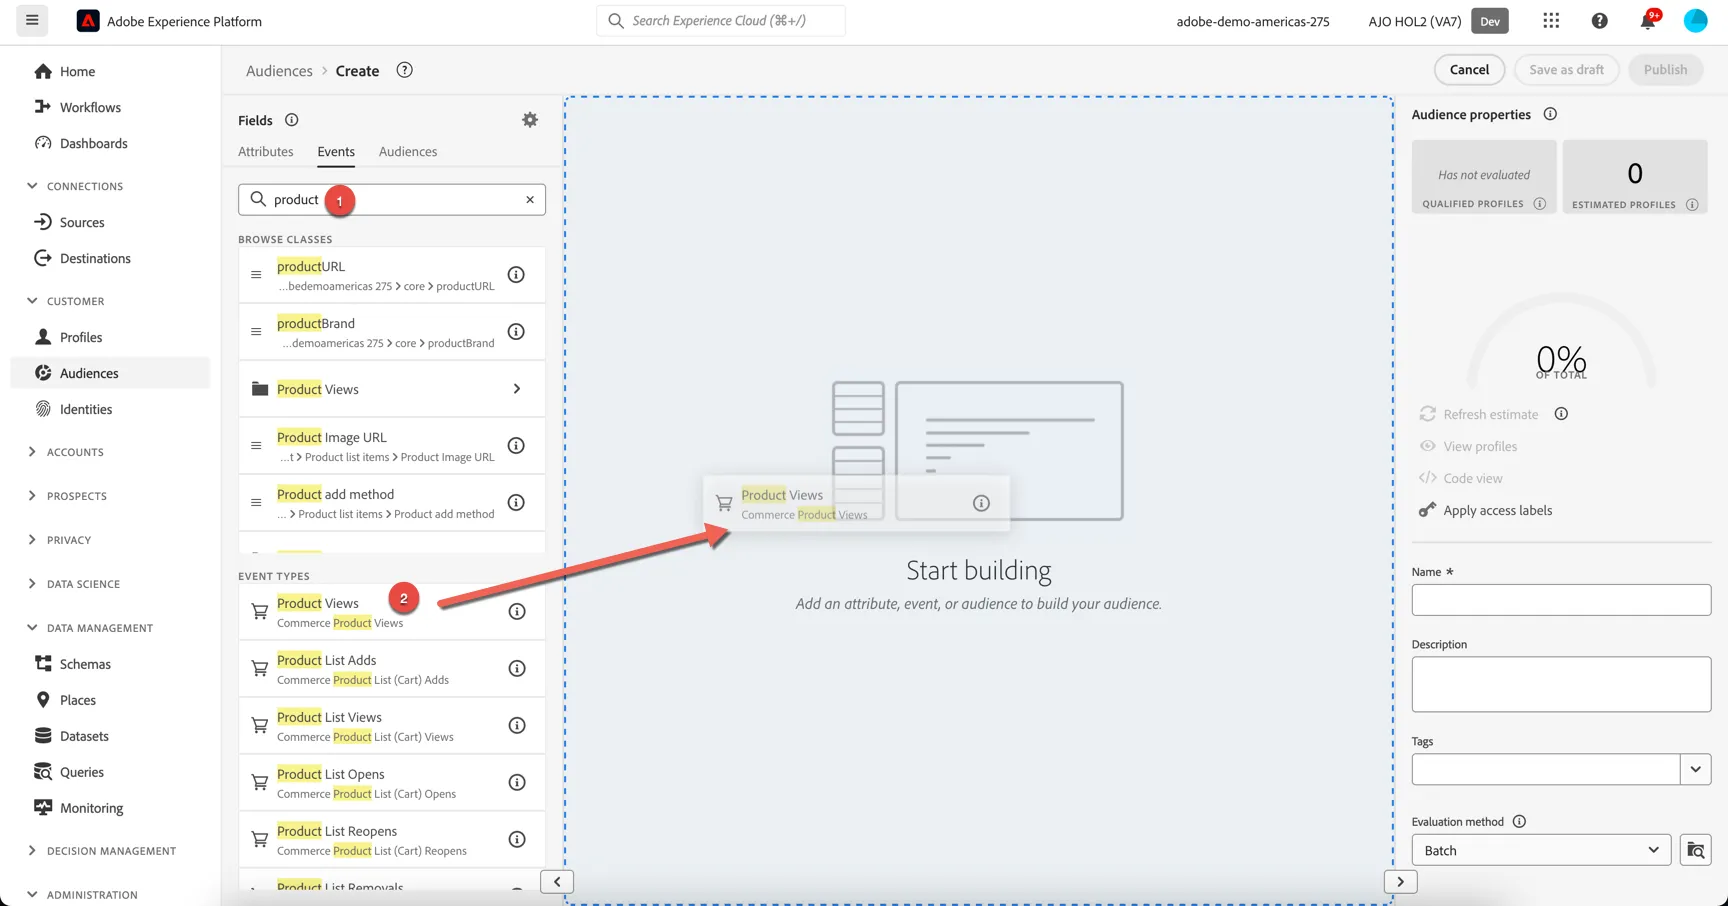Toggle the hamburger navigation menu
1728x906 pixels.
[x=32, y=20]
